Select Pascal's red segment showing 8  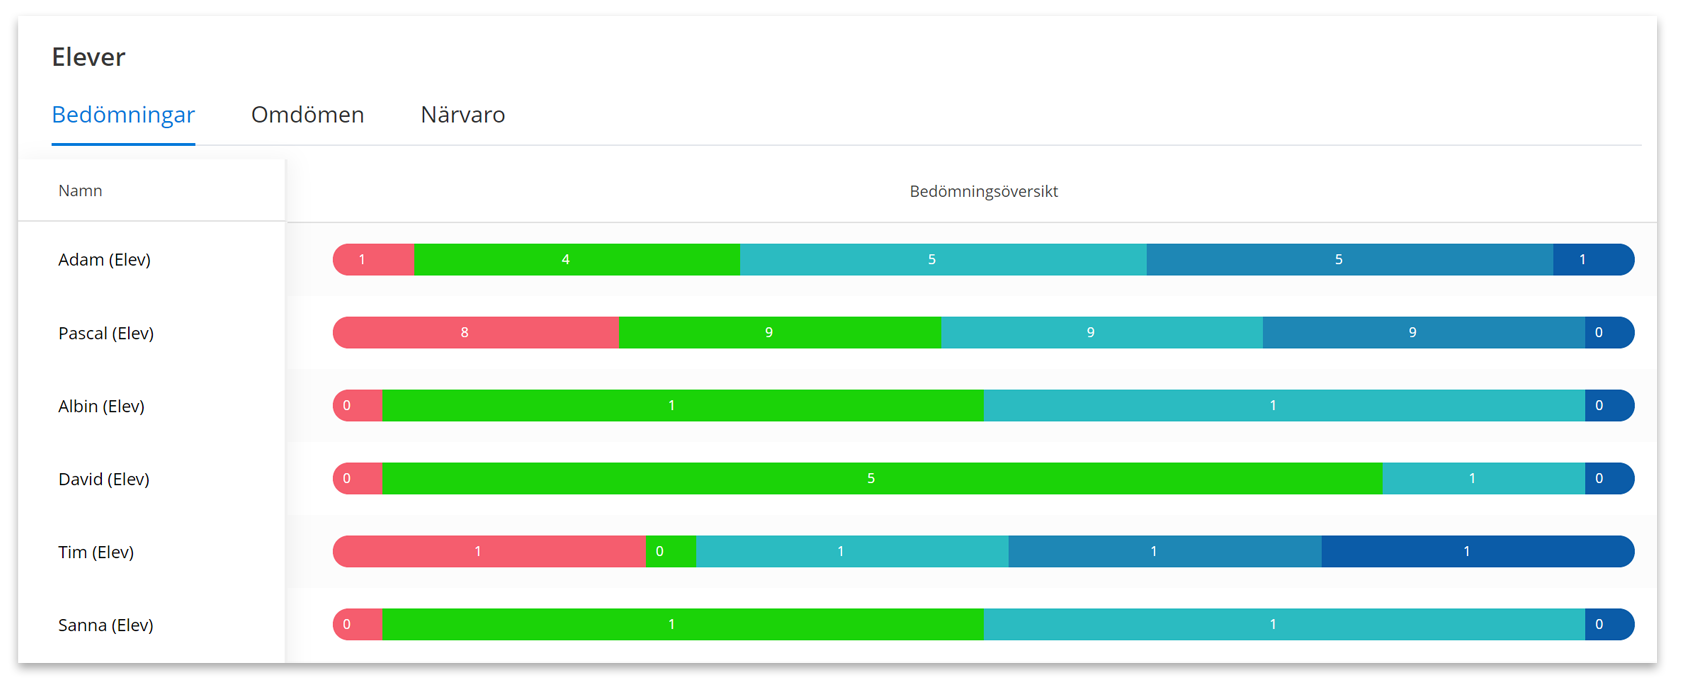pyautogui.click(x=476, y=332)
